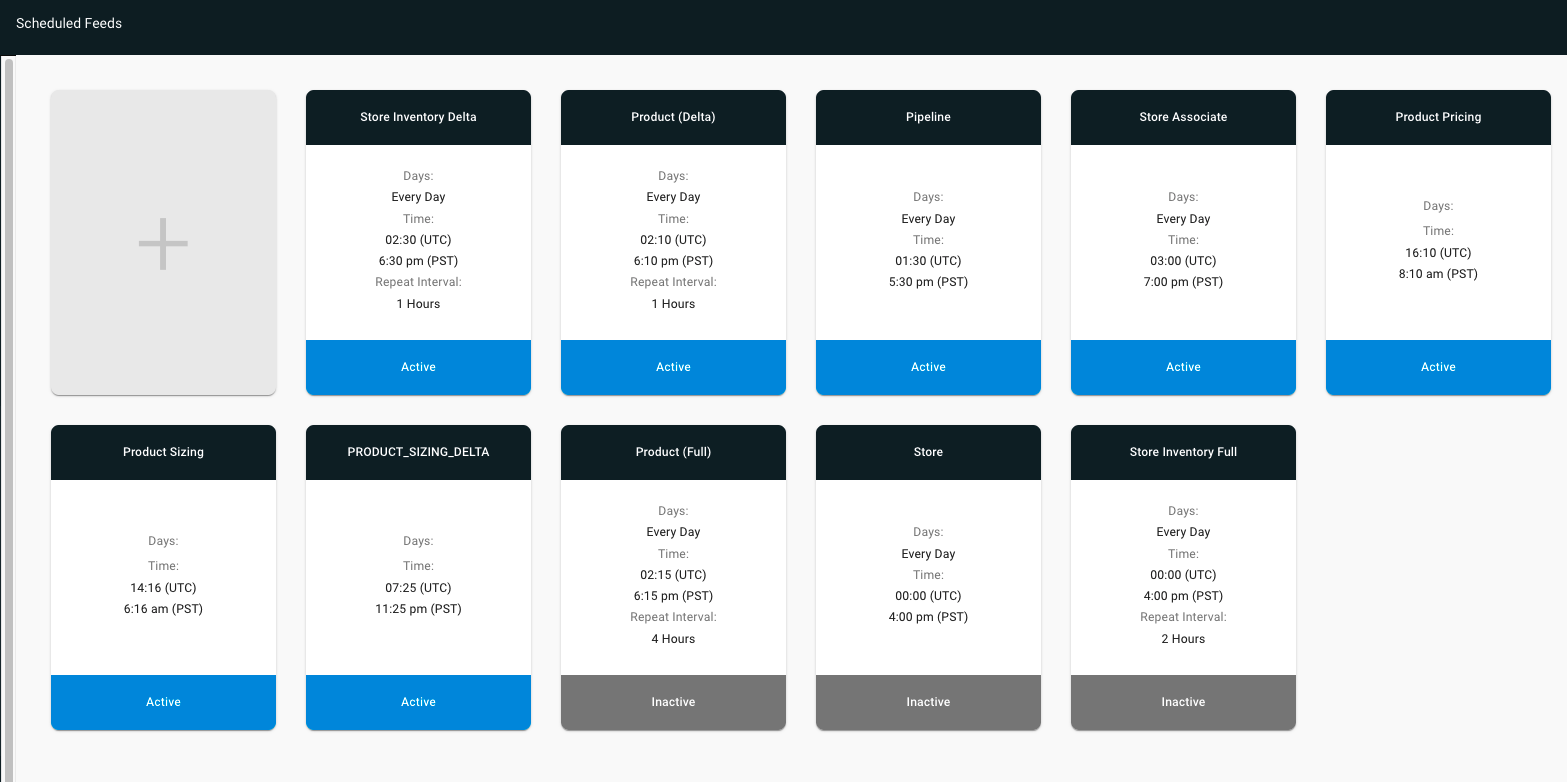
Task: Activate the Store Inventory Full feed
Action: 1183,702
